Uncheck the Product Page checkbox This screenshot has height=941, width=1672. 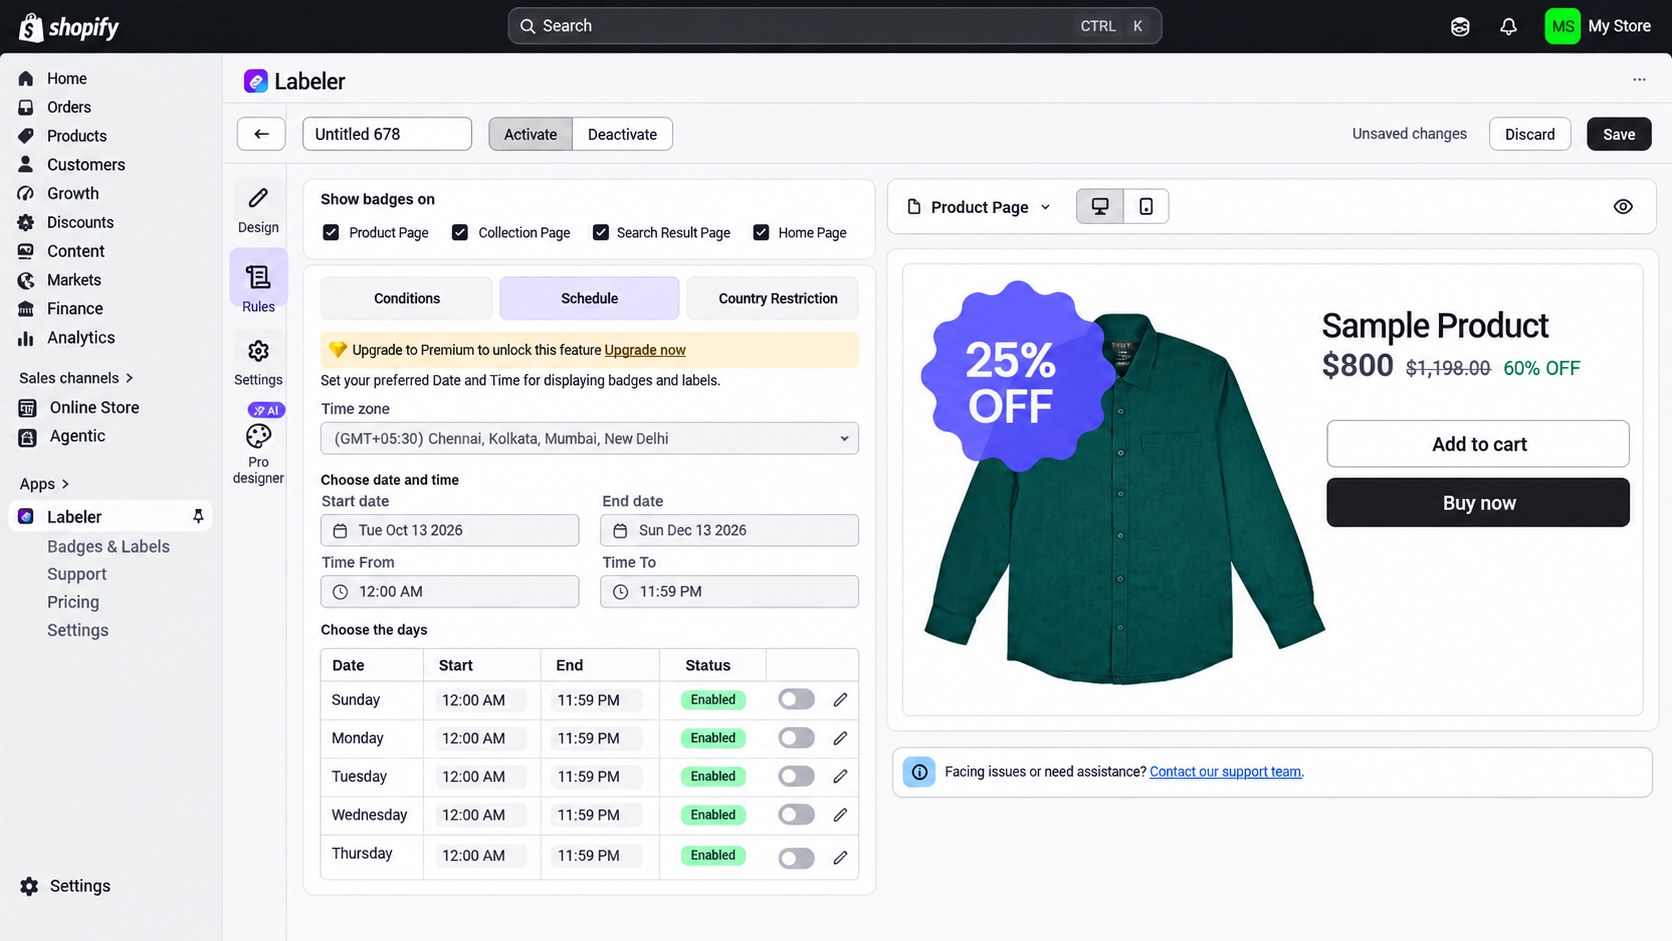pos(331,233)
